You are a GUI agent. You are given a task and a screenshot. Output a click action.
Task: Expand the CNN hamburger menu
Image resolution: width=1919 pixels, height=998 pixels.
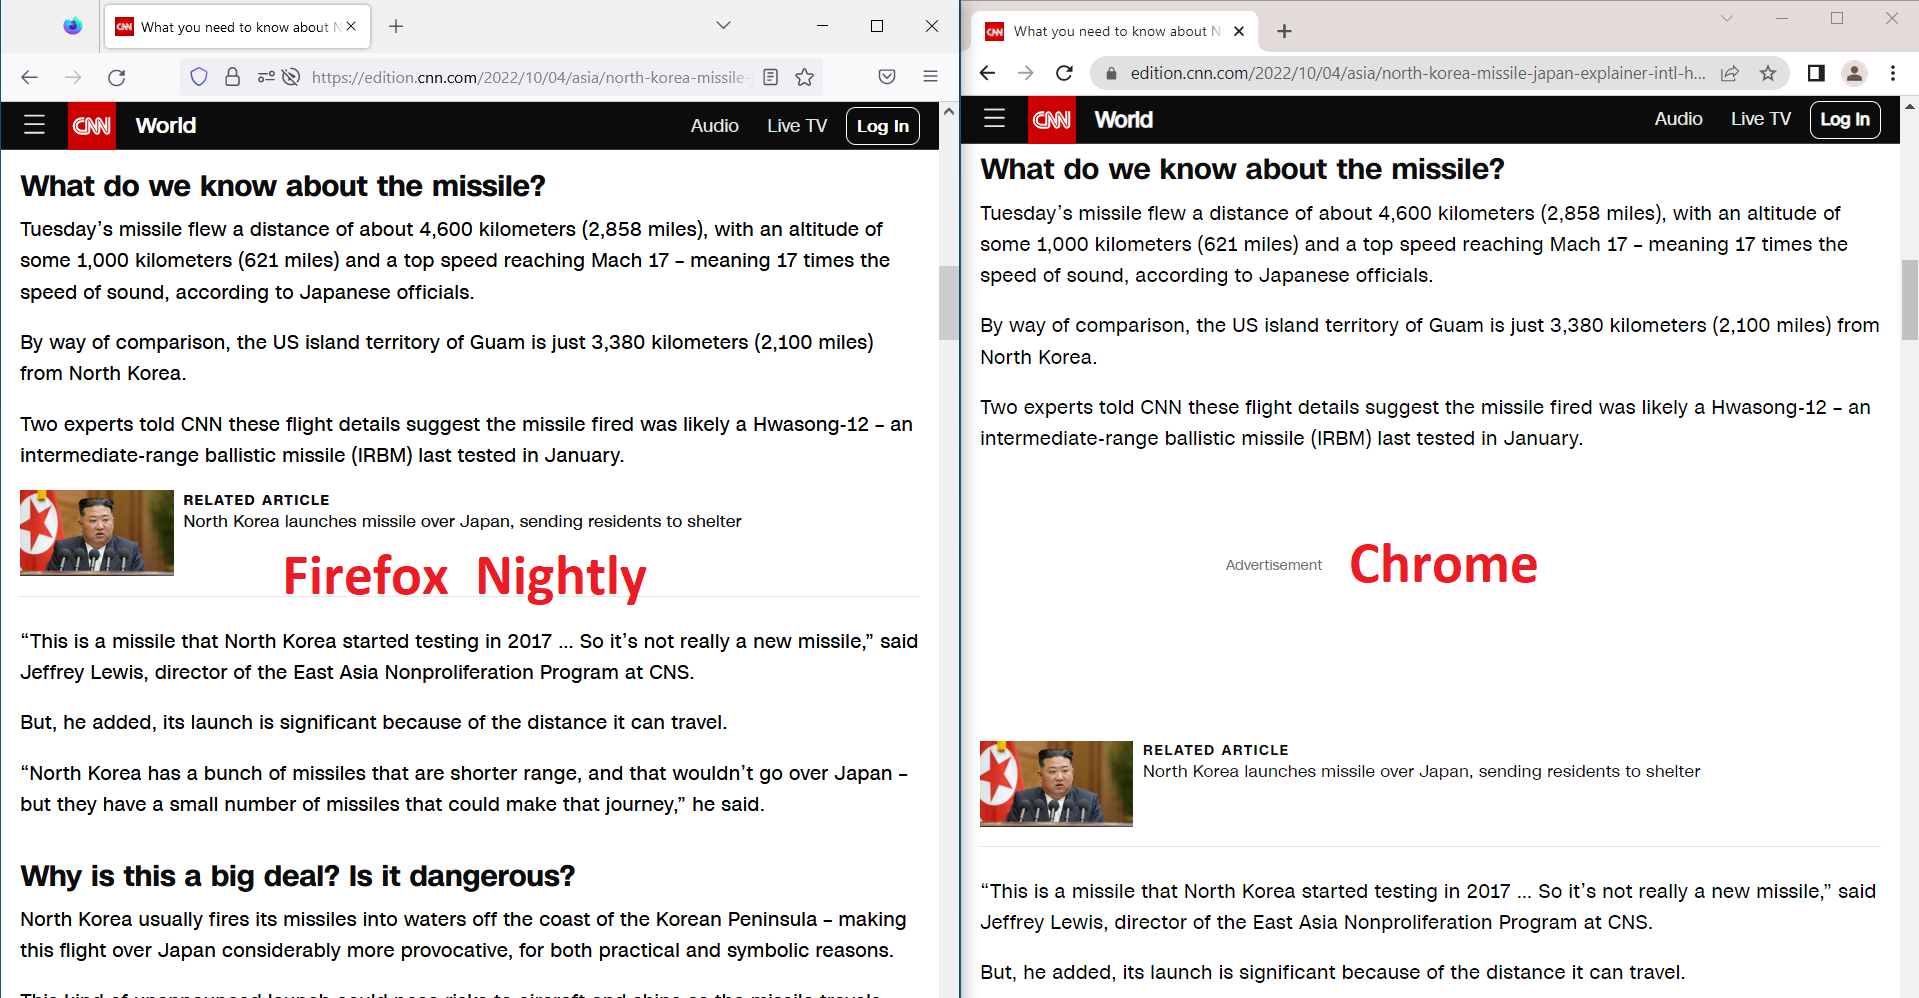click(x=34, y=125)
